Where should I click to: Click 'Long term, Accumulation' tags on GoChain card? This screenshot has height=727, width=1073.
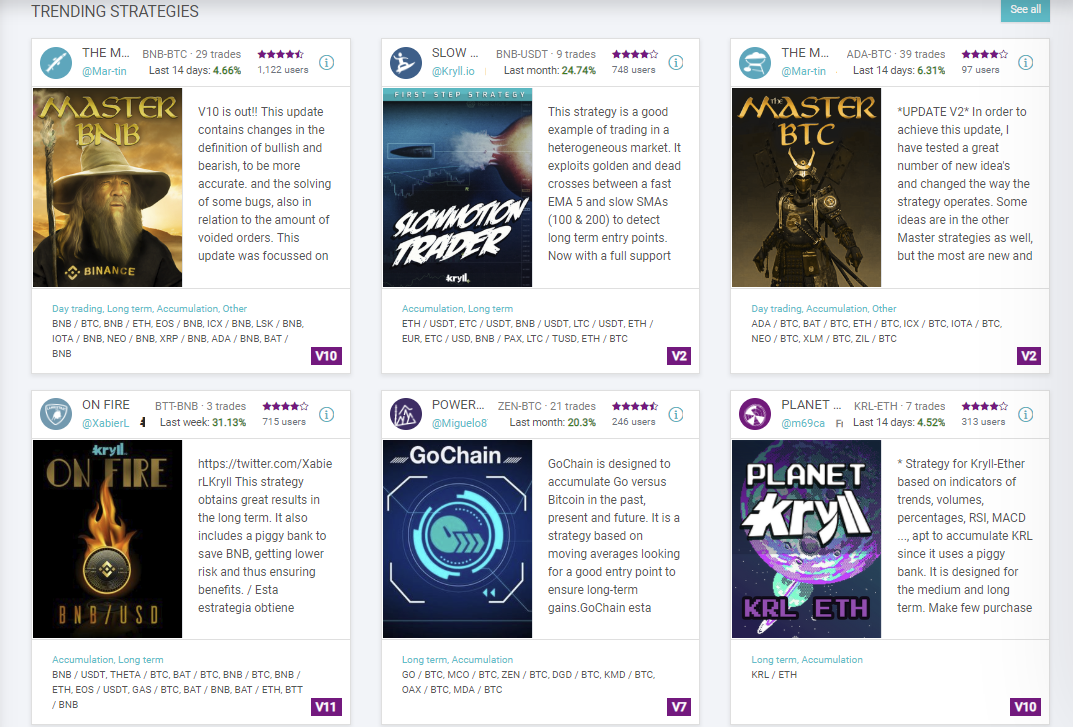pos(457,660)
